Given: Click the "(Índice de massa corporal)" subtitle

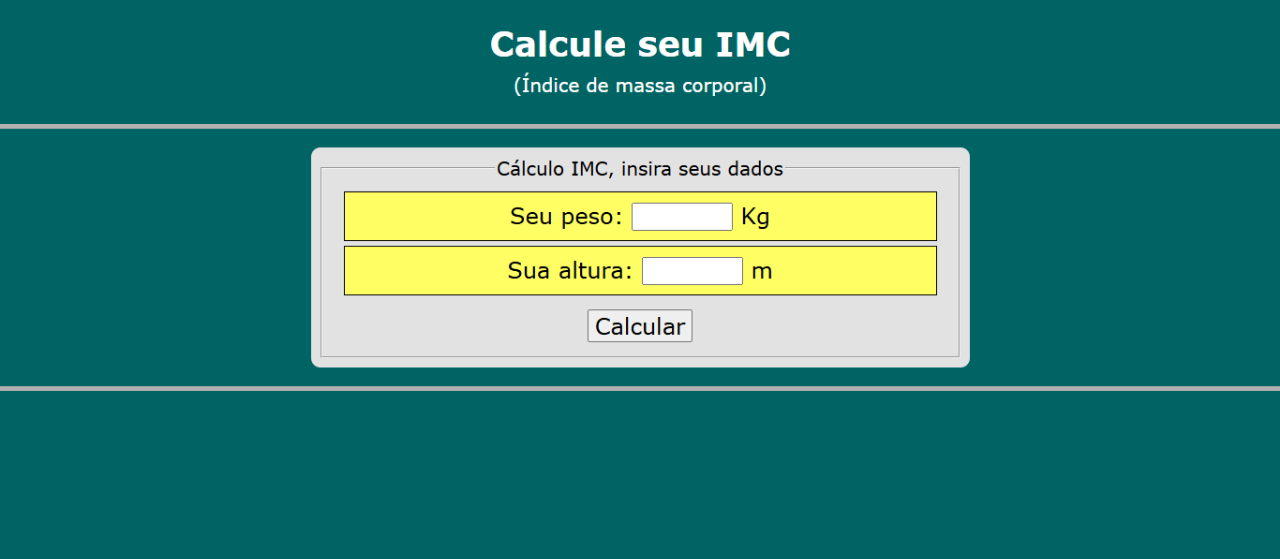Looking at the screenshot, I should [640, 86].
